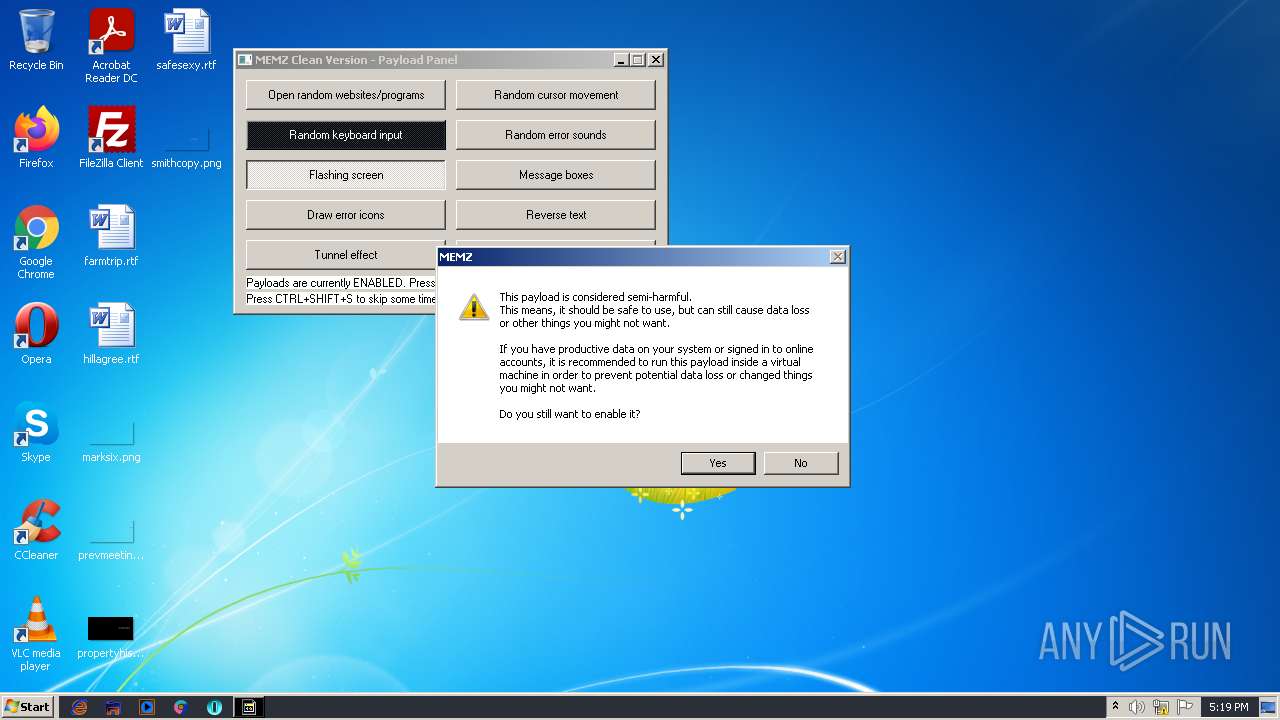The height and width of the screenshot is (720, 1280).
Task: Click the Start button
Action: 27,707
